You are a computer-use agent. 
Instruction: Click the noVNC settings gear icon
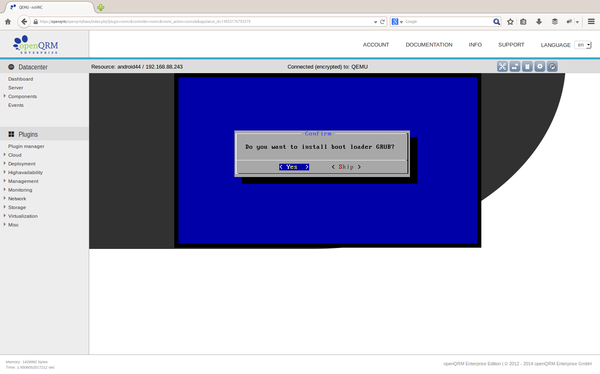[540, 67]
